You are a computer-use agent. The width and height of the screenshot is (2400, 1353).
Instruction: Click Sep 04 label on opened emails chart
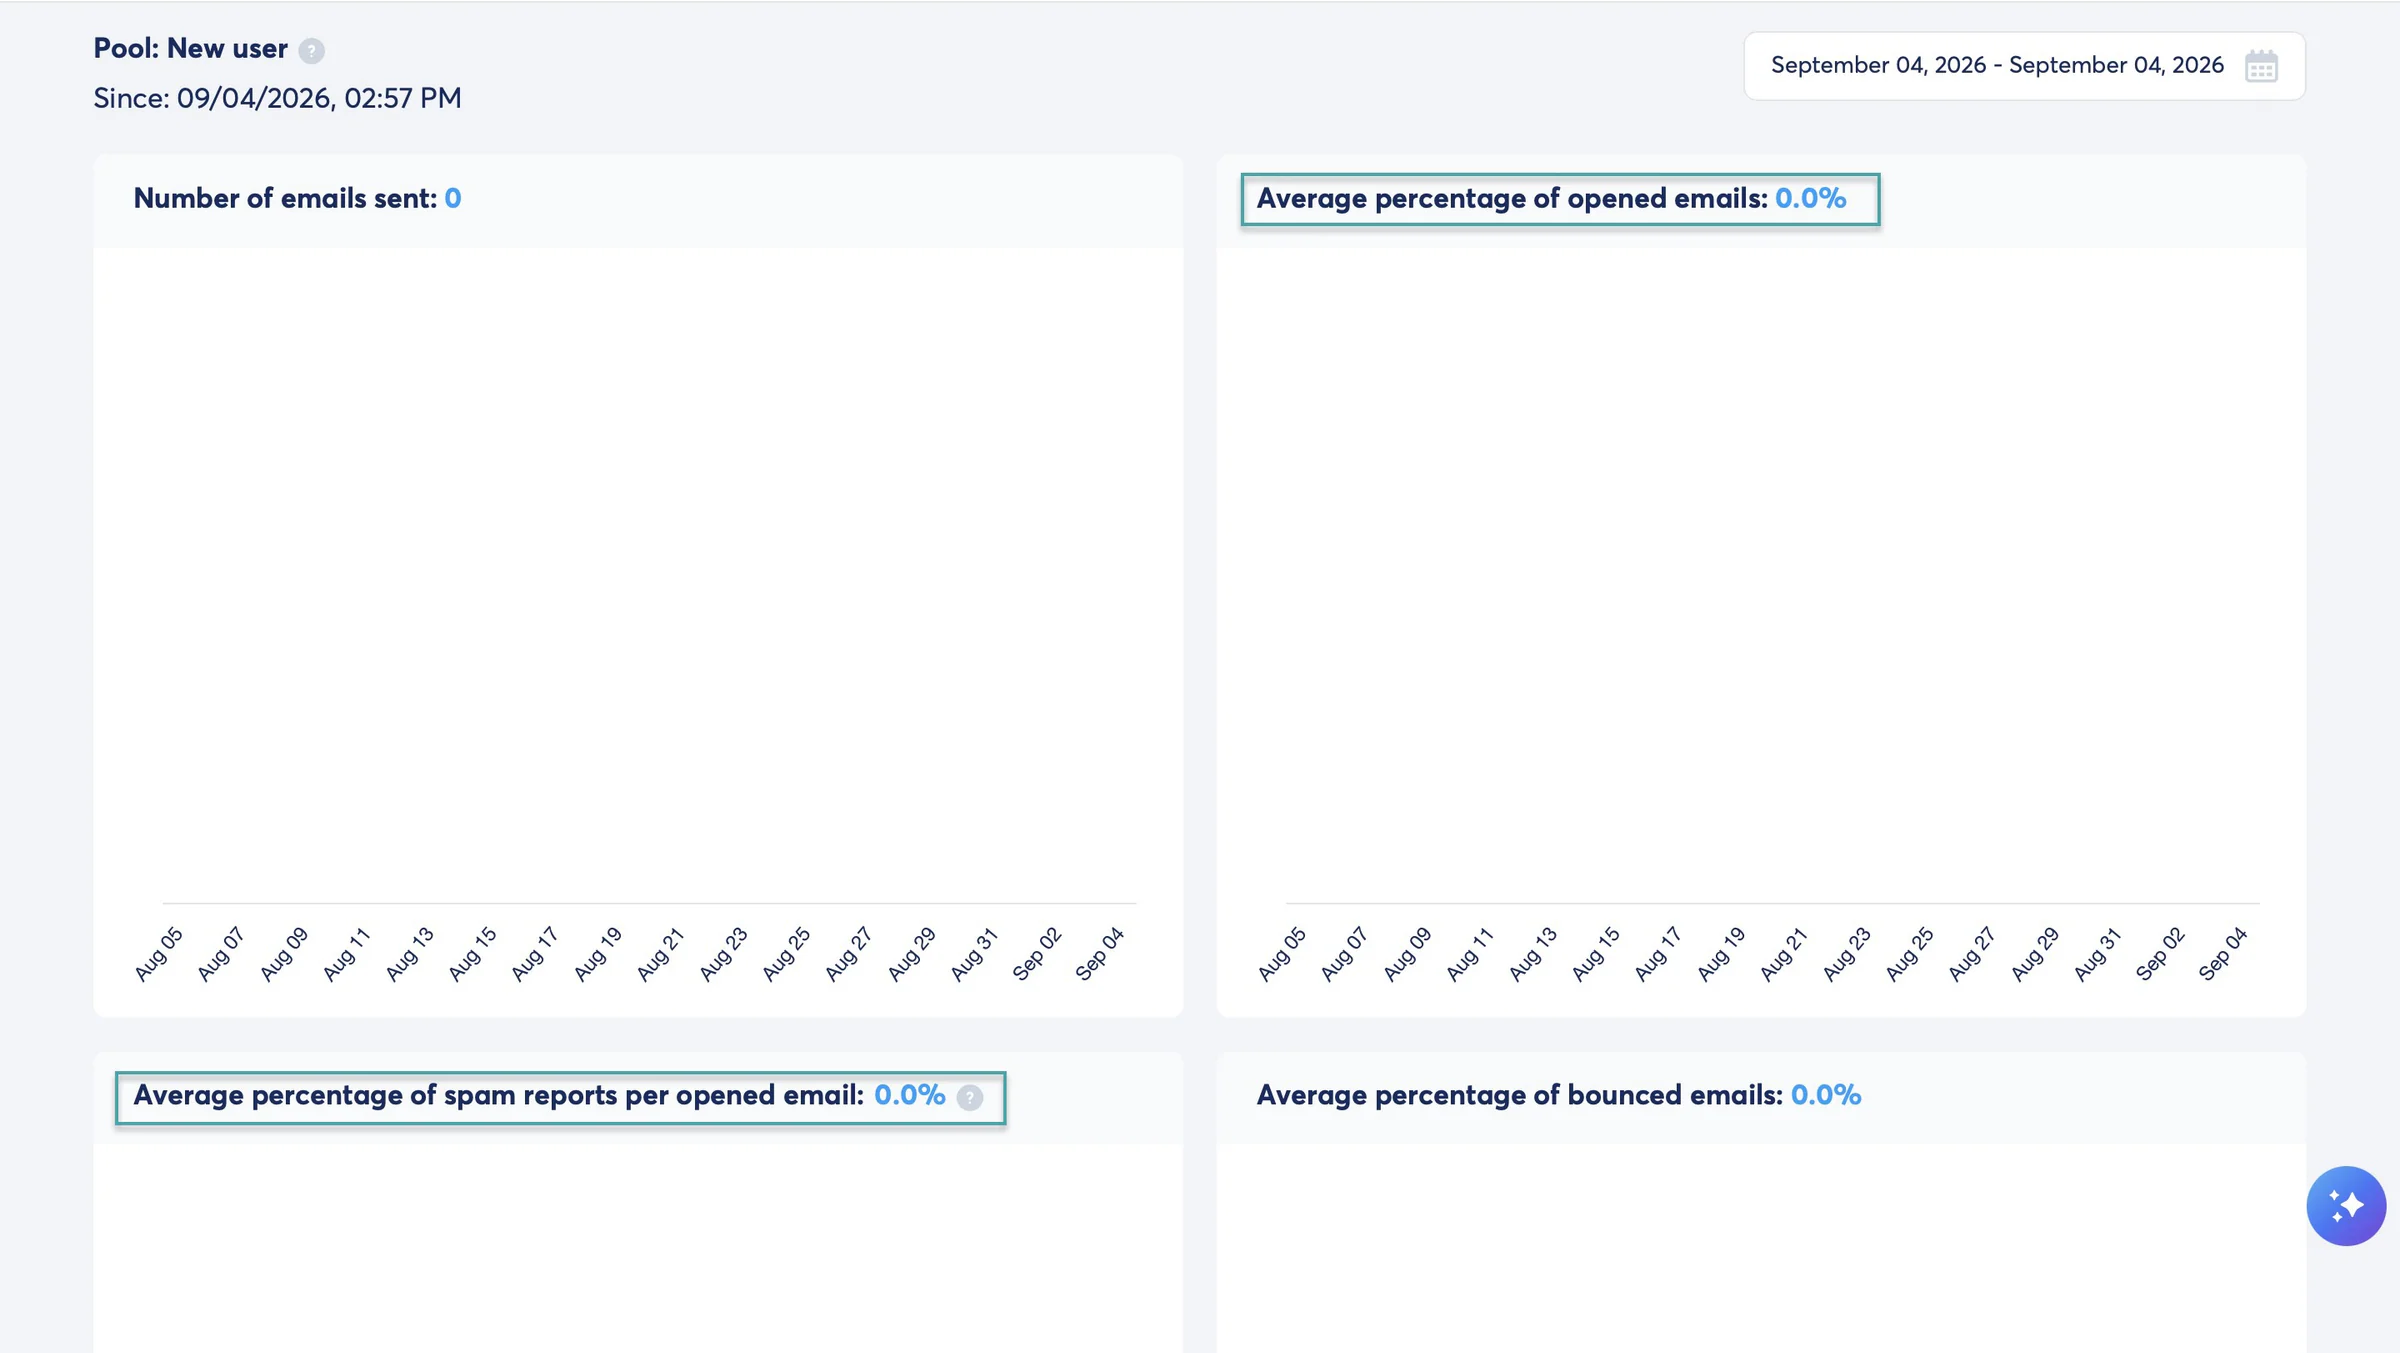2223,954
